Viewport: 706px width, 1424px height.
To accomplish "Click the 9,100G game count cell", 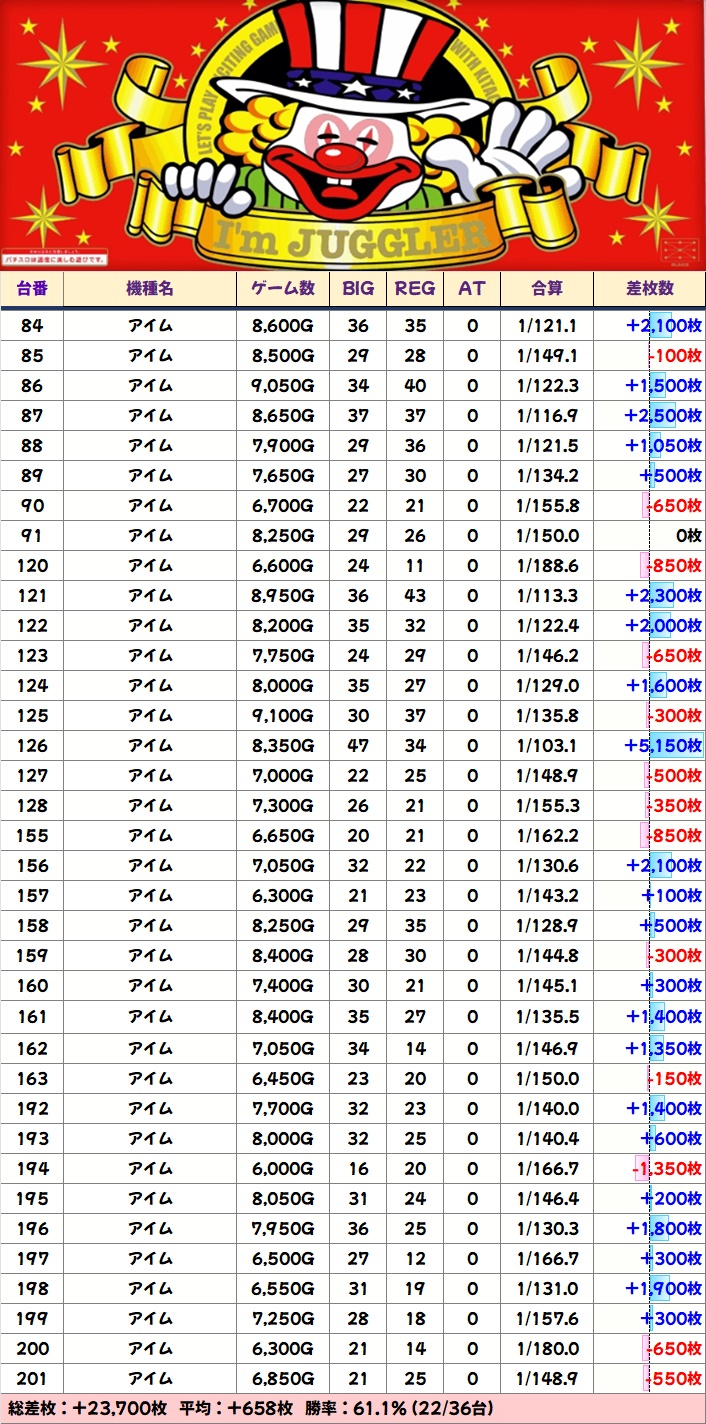I will pos(283,716).
